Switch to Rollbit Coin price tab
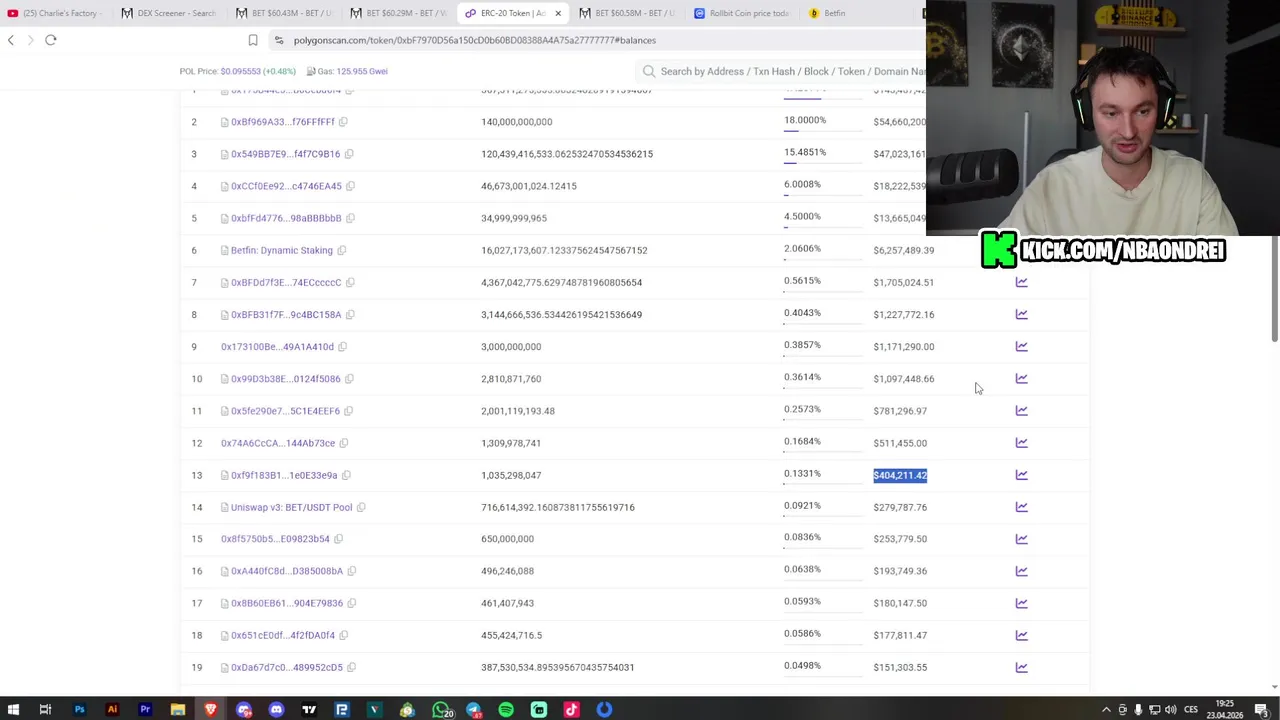The height and width of the screenshot is (720, 1280). point(742,13)
